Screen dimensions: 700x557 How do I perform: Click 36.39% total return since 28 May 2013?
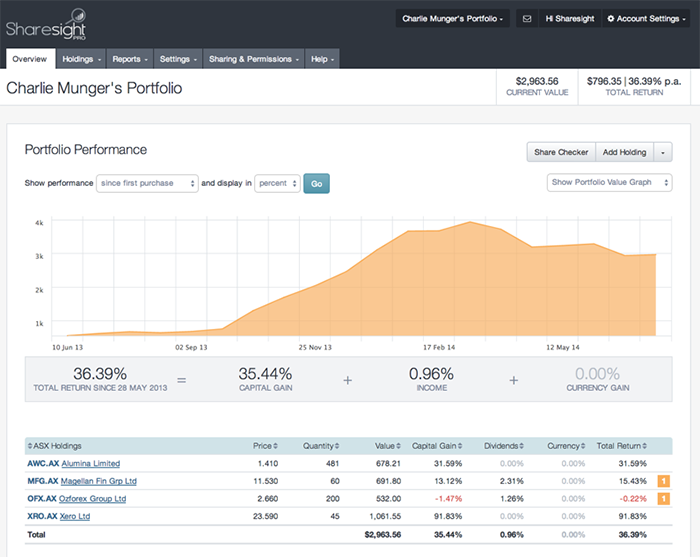100,374
